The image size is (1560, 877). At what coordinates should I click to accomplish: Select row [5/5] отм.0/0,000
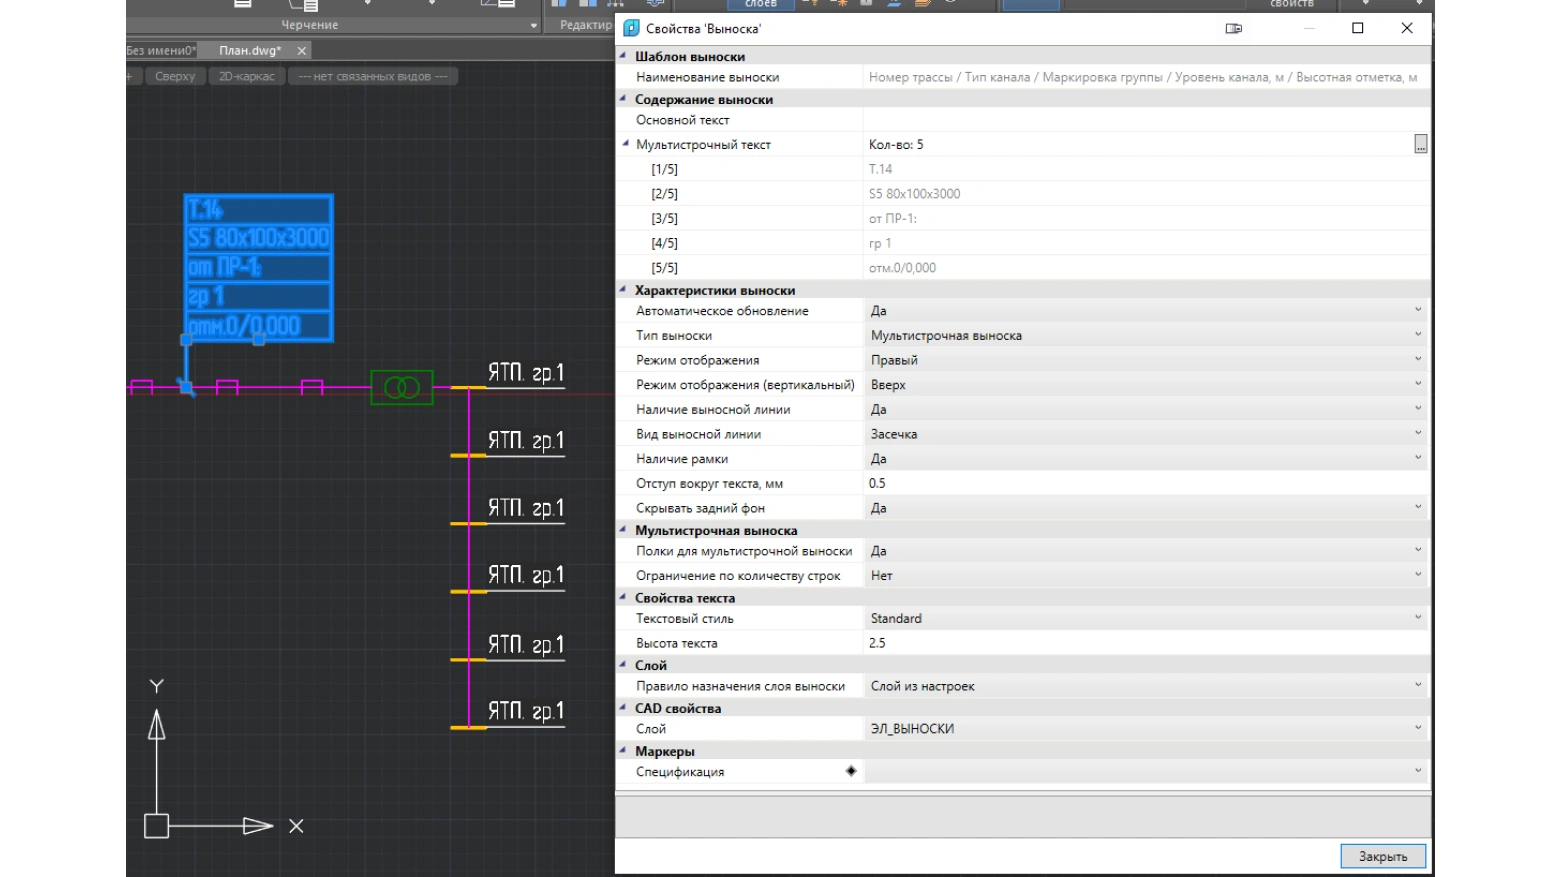click(x=1022, y=268)
